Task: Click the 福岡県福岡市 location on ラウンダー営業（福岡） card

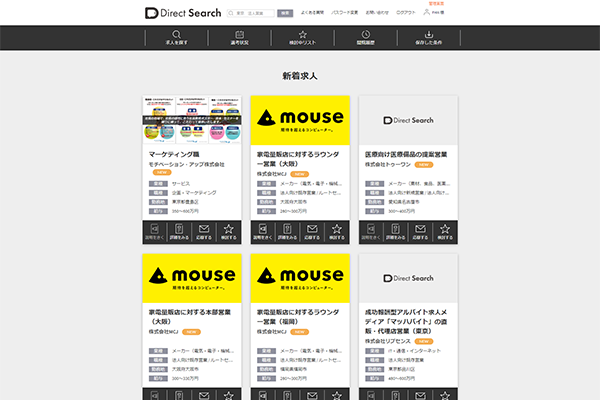Action: click(x=293, y=369)
